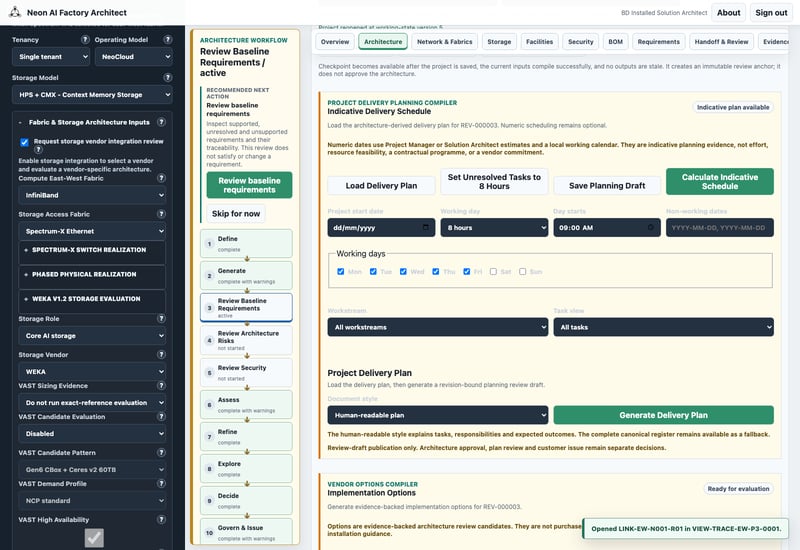Switch to Network & Fabrics tab
Screen dimensions: 800x550
[444, 41]
